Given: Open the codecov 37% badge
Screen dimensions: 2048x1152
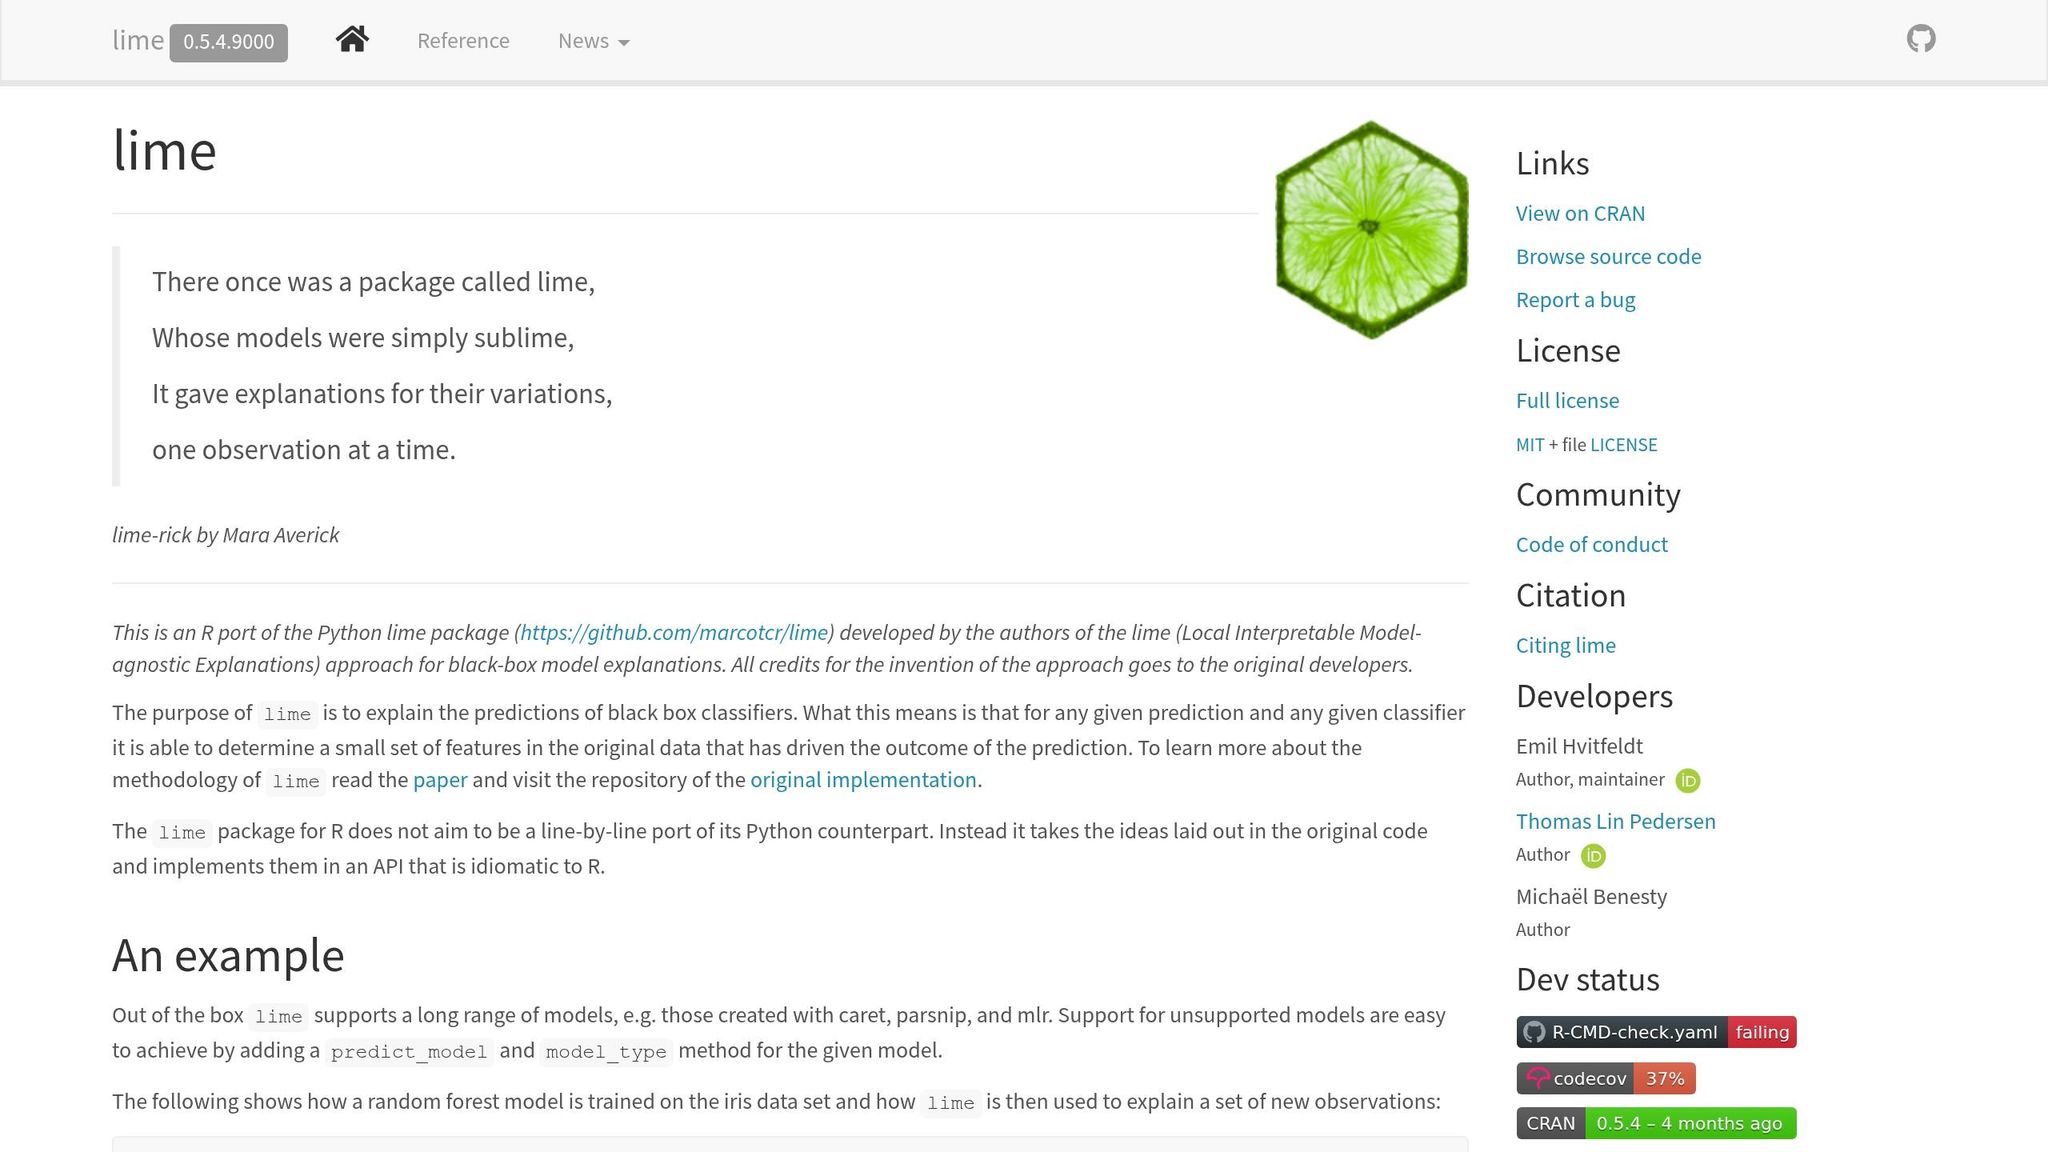Looking at the screenshot, I should click(x=1605, y=1078).
